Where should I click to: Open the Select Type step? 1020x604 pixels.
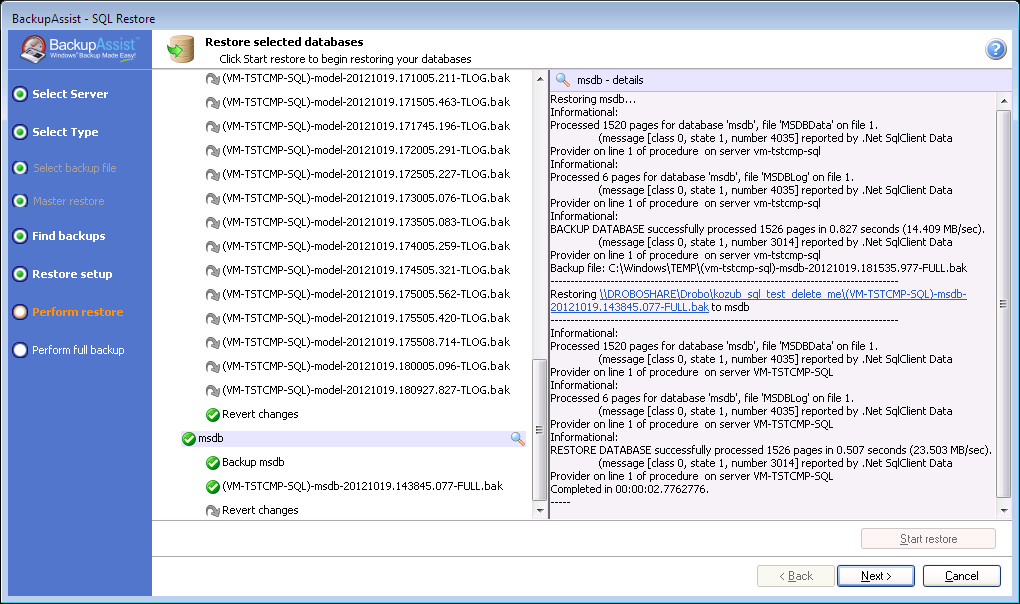pos(65,132)
